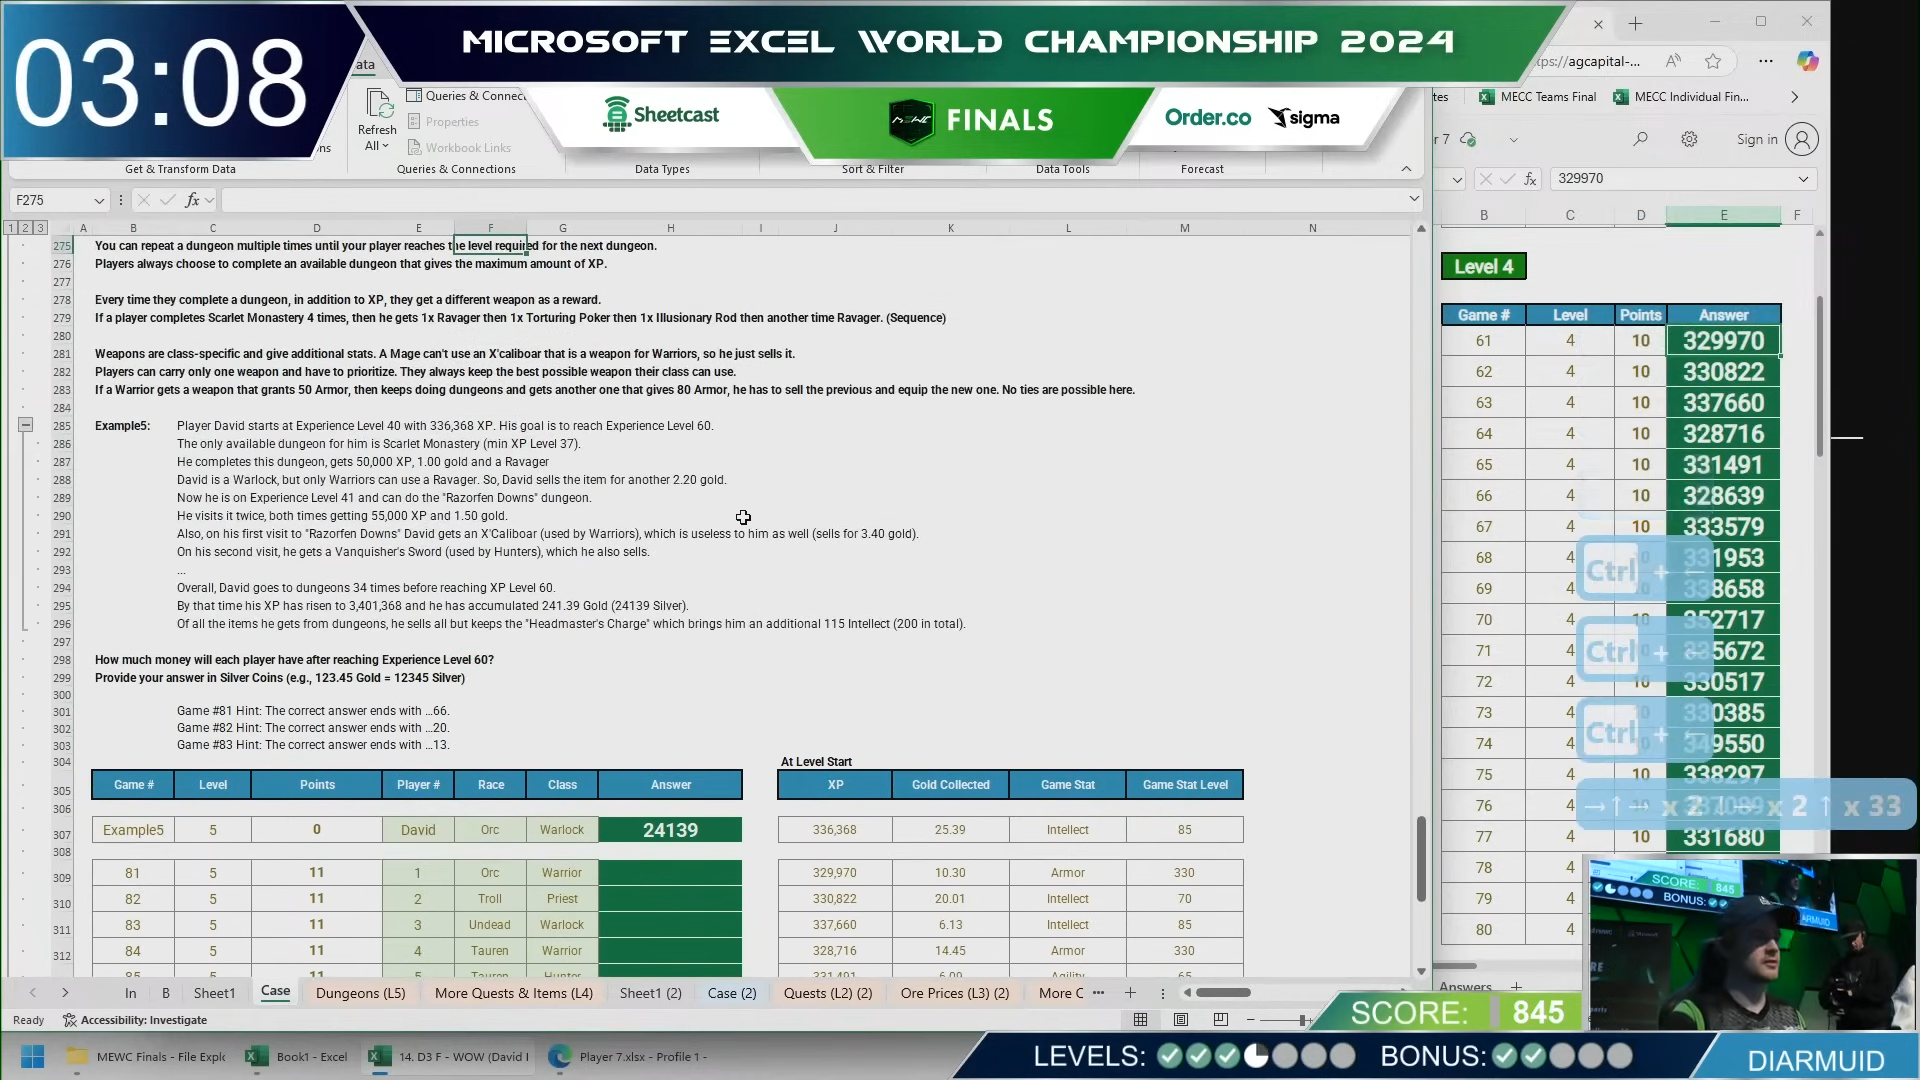Open the settings gear in the browser's Excel
Image resolution: width=1920 pixels, height=1080 pixels.
pos(1689,139)
